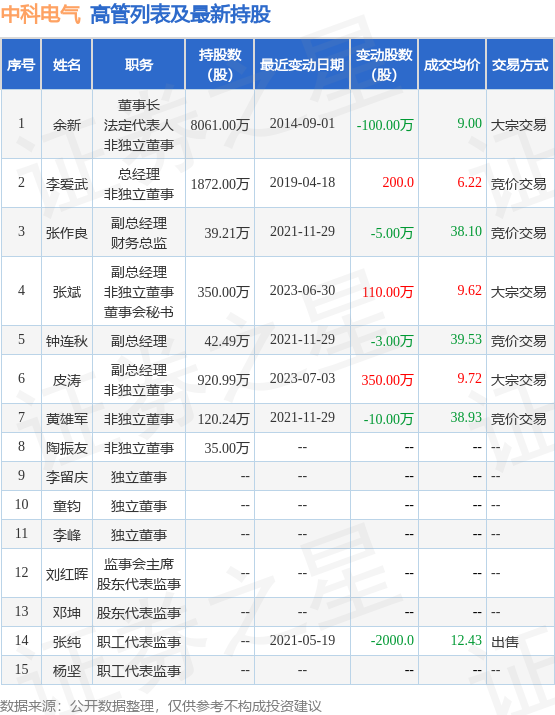
Task: Click the date 2021-05-19
Action: pos(302,640)
